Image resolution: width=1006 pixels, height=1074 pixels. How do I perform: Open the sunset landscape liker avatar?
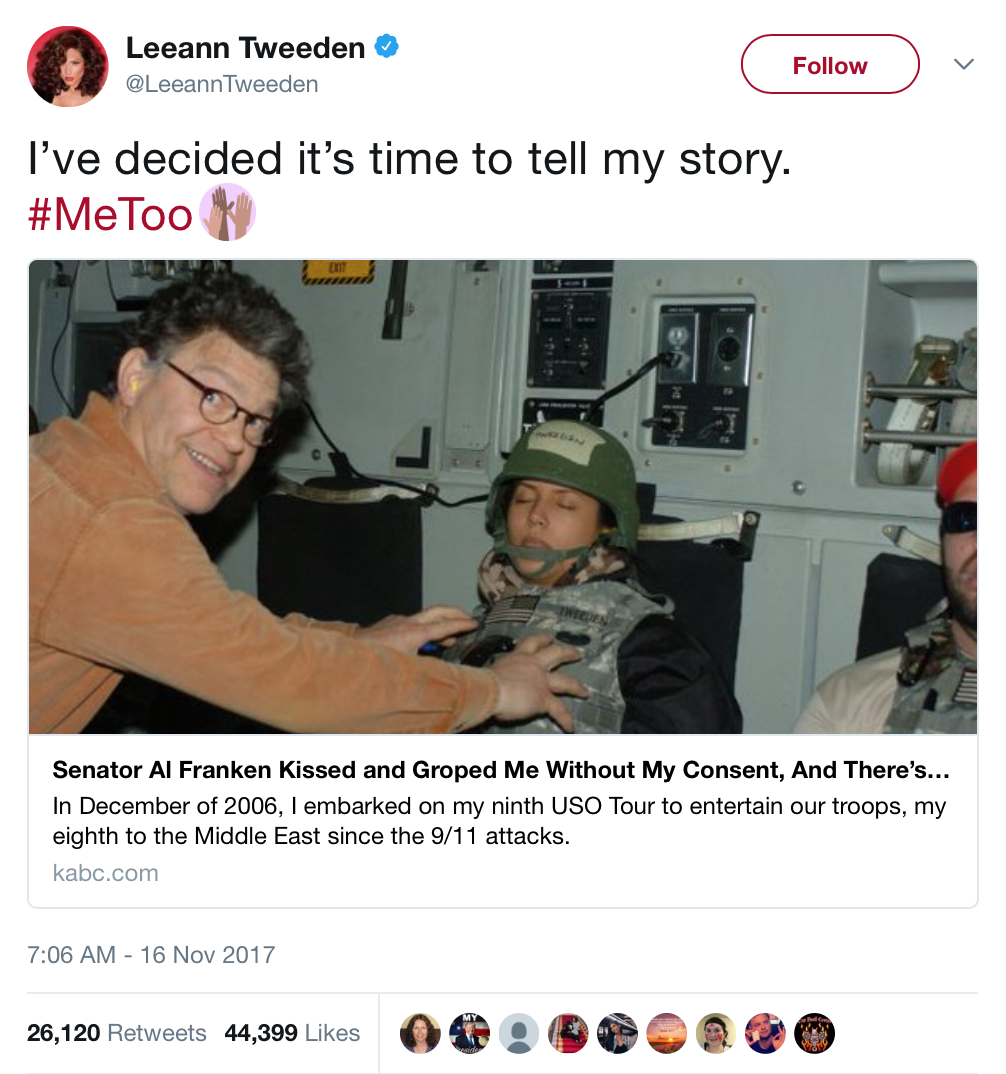666,1033
